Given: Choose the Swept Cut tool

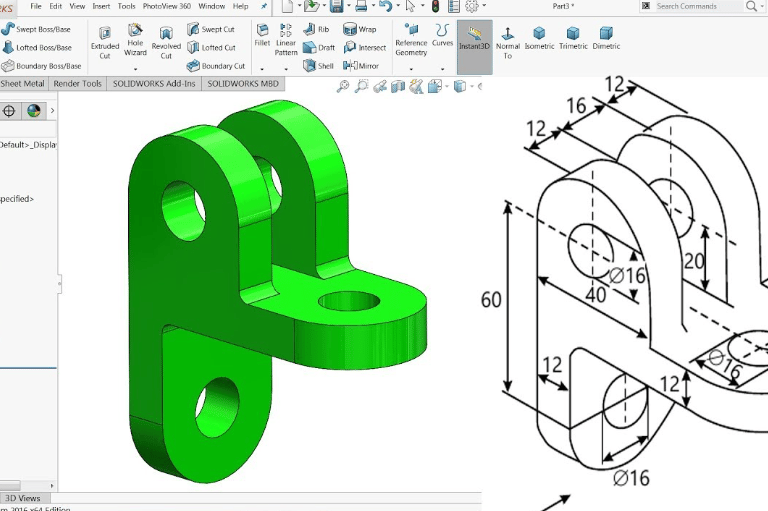Looking at the screenshot, I should pos(211,29).
